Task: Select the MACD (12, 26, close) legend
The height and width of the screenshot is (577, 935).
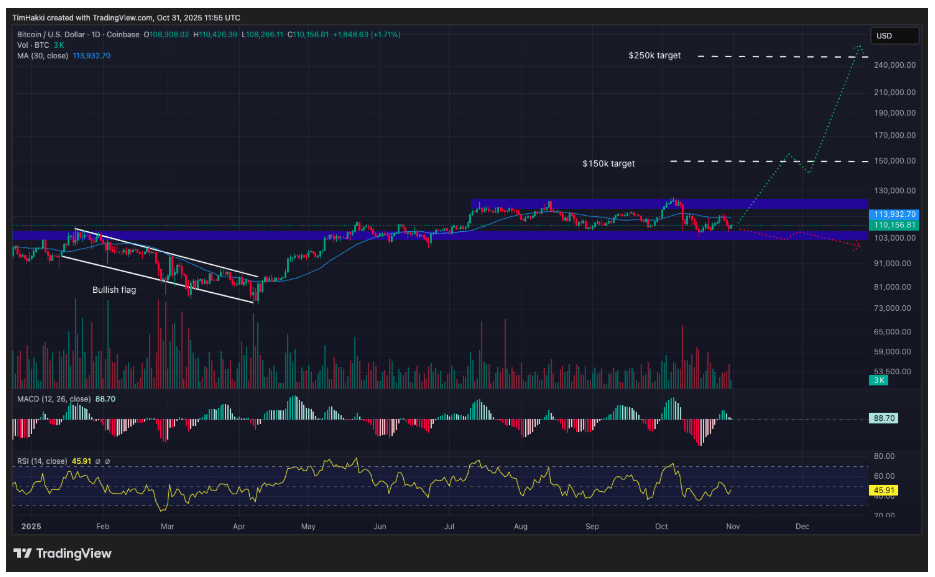Action: [x=66, y=399]
